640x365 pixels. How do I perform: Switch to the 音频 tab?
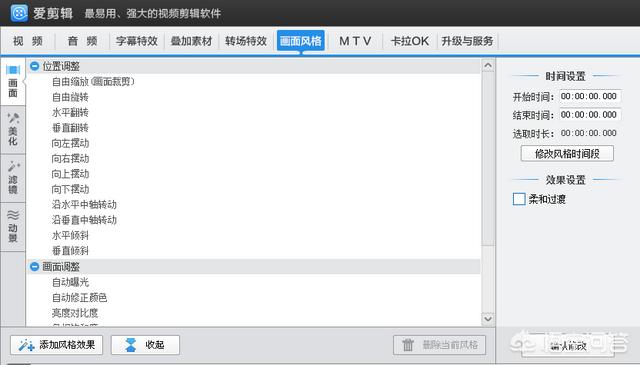pyautogui.click(x=82, y=41)
